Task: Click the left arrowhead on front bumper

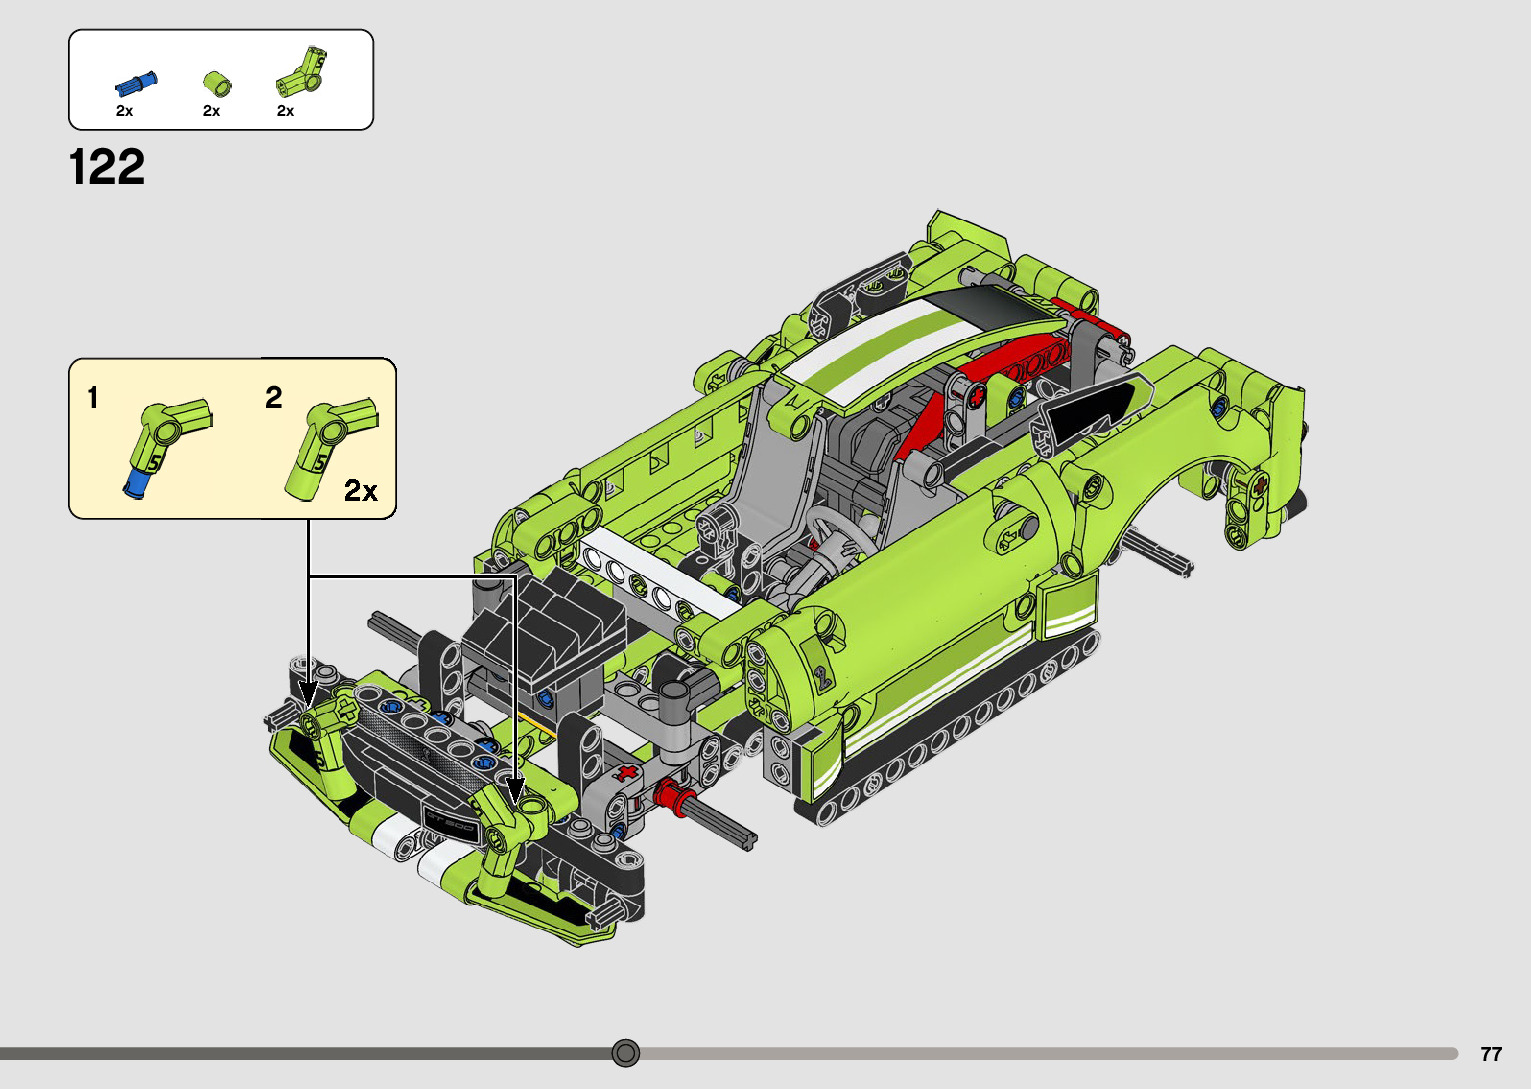Action: point(308,694)
